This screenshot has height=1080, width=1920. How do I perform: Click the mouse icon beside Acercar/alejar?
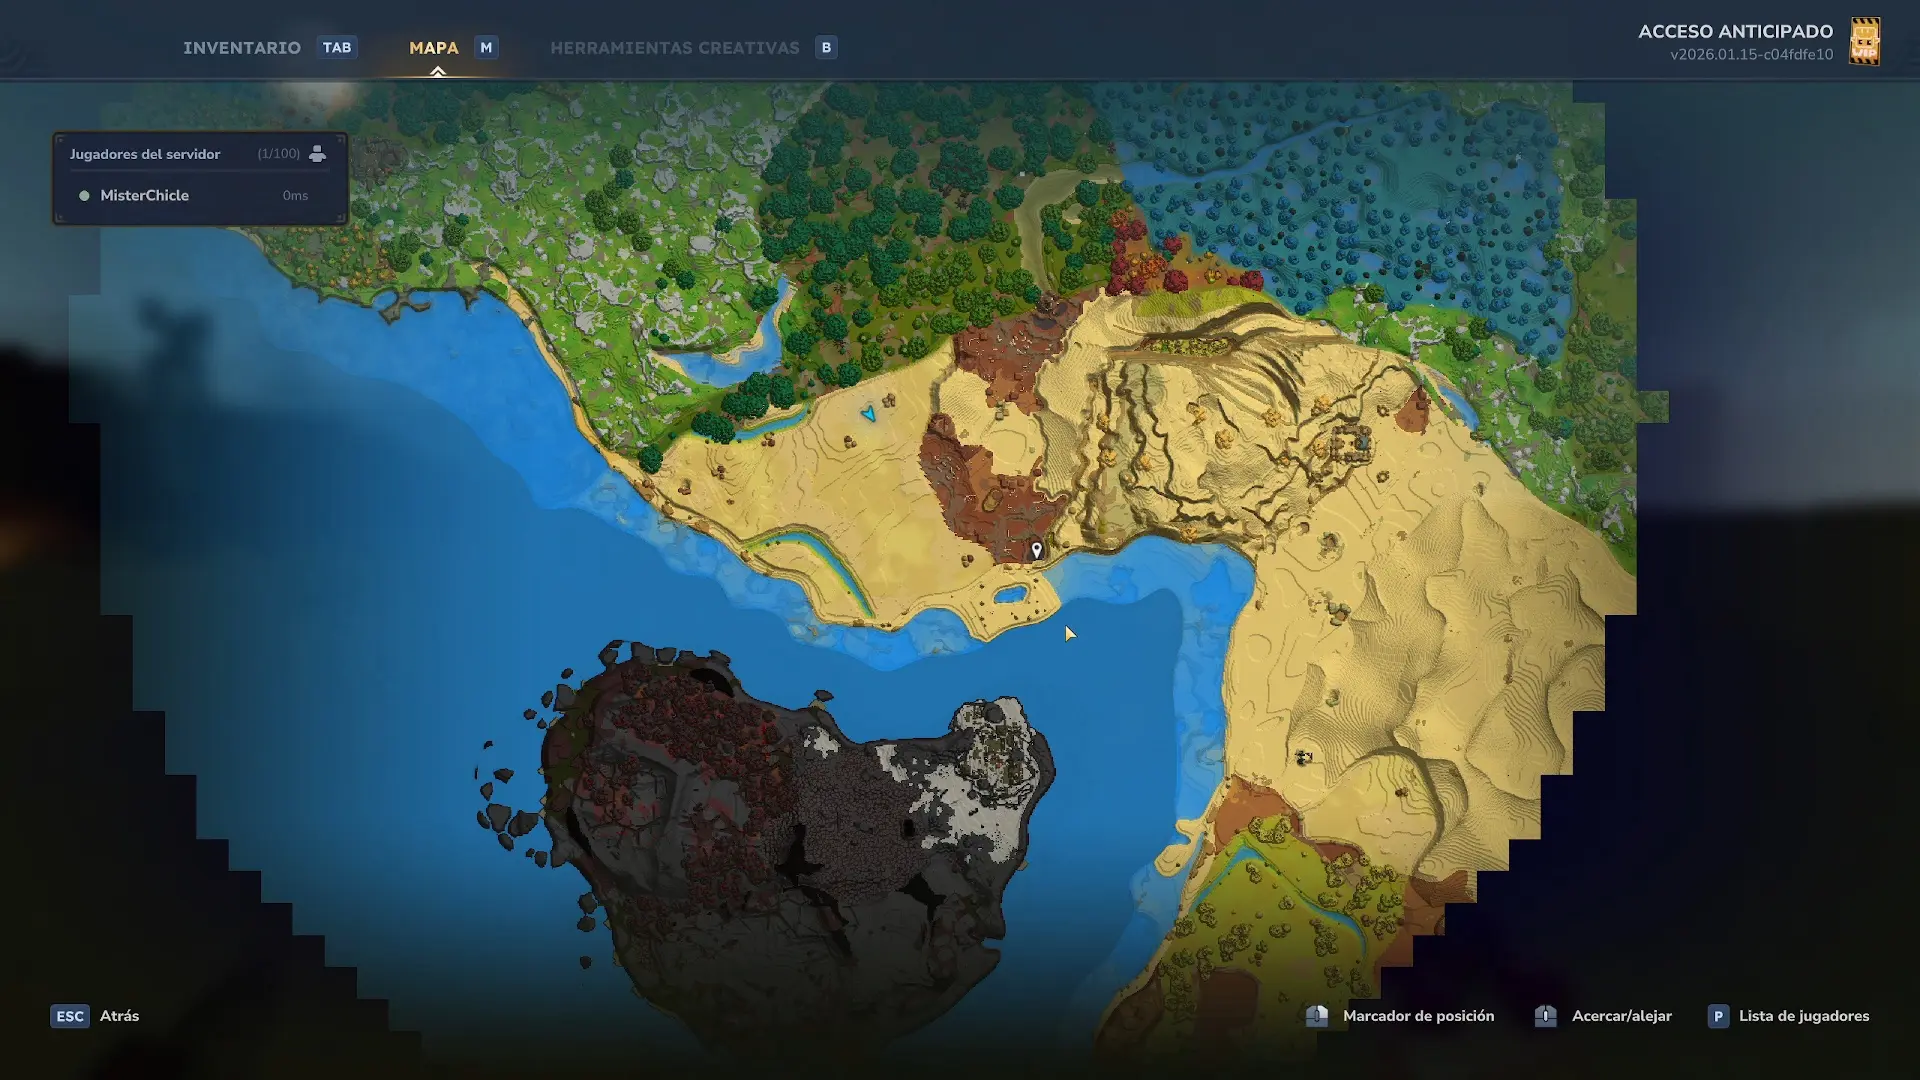1546,1016
